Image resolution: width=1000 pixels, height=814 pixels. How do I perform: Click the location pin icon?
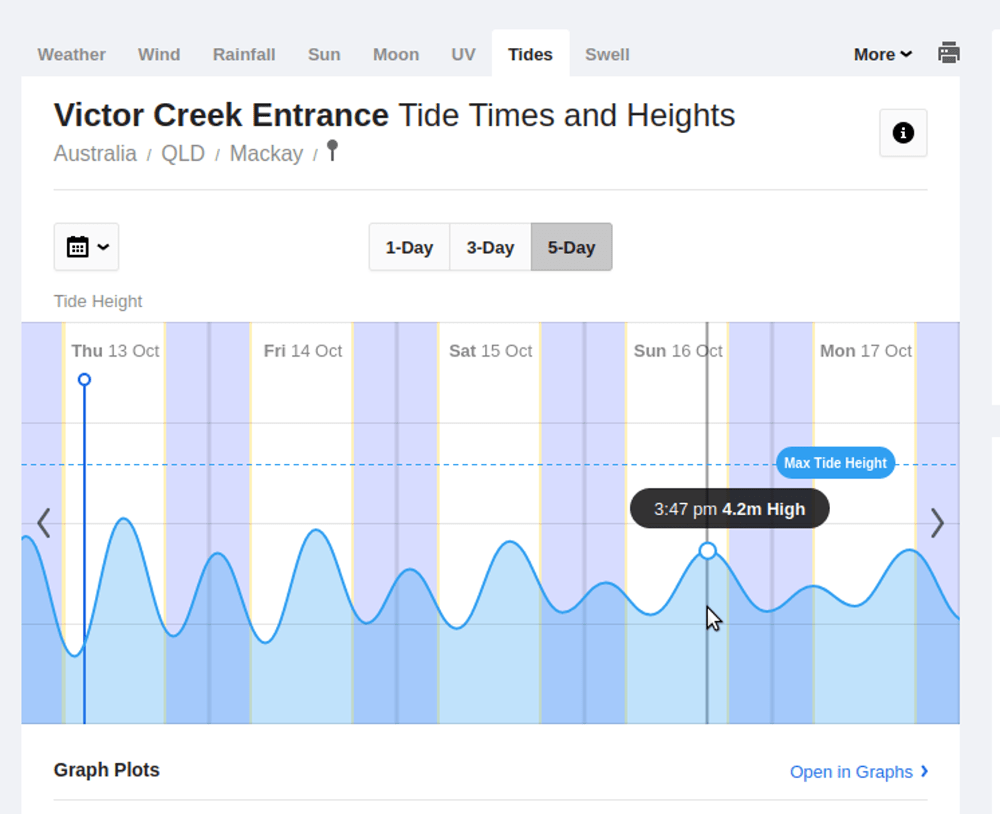333,151
